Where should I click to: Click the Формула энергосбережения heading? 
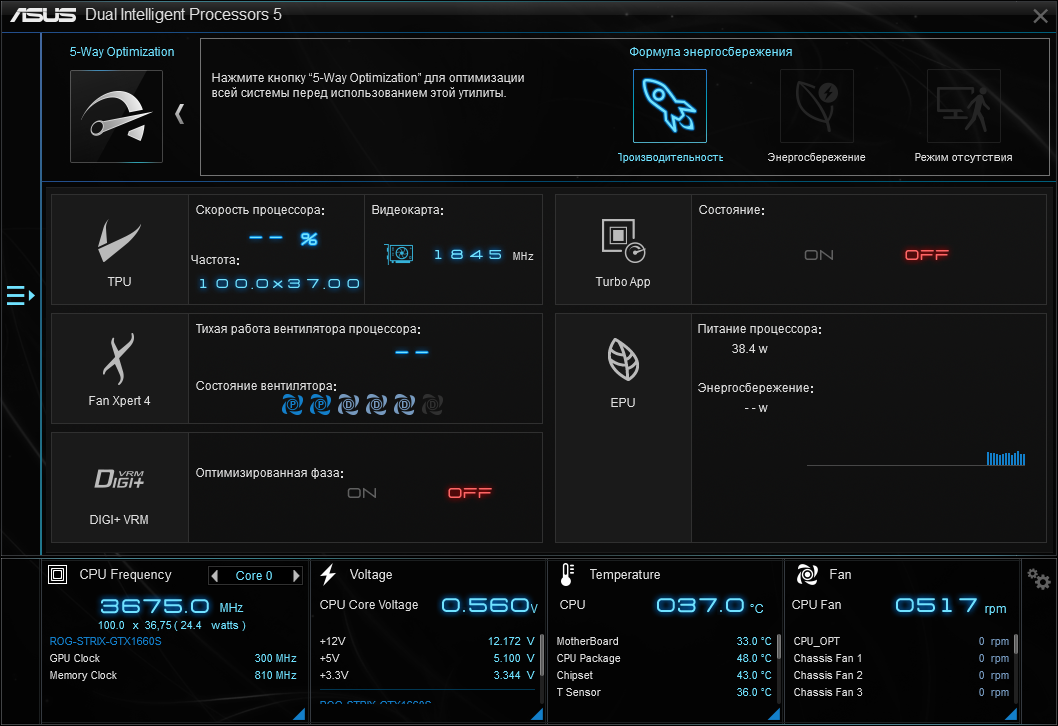pos(711,52)
